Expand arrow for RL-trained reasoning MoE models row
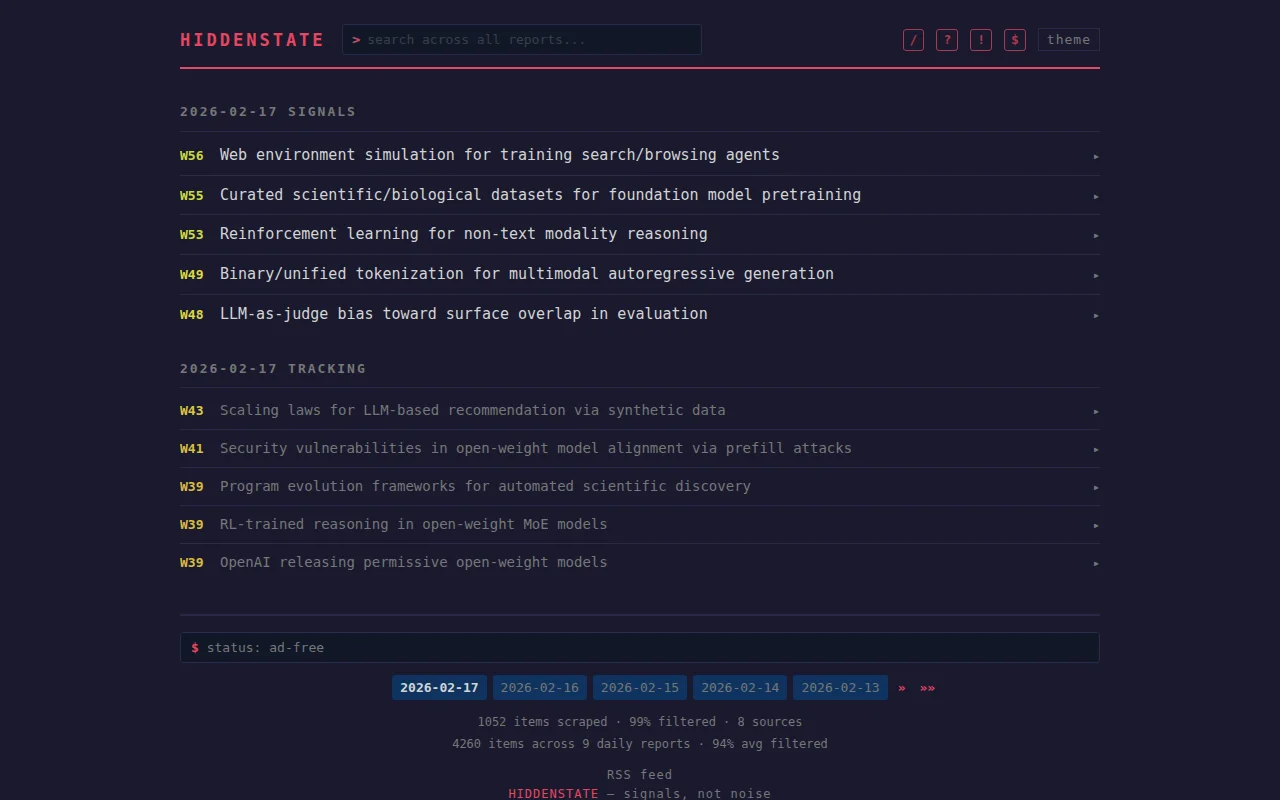This screenshot has height=800, width=1280. (1096, 525)
